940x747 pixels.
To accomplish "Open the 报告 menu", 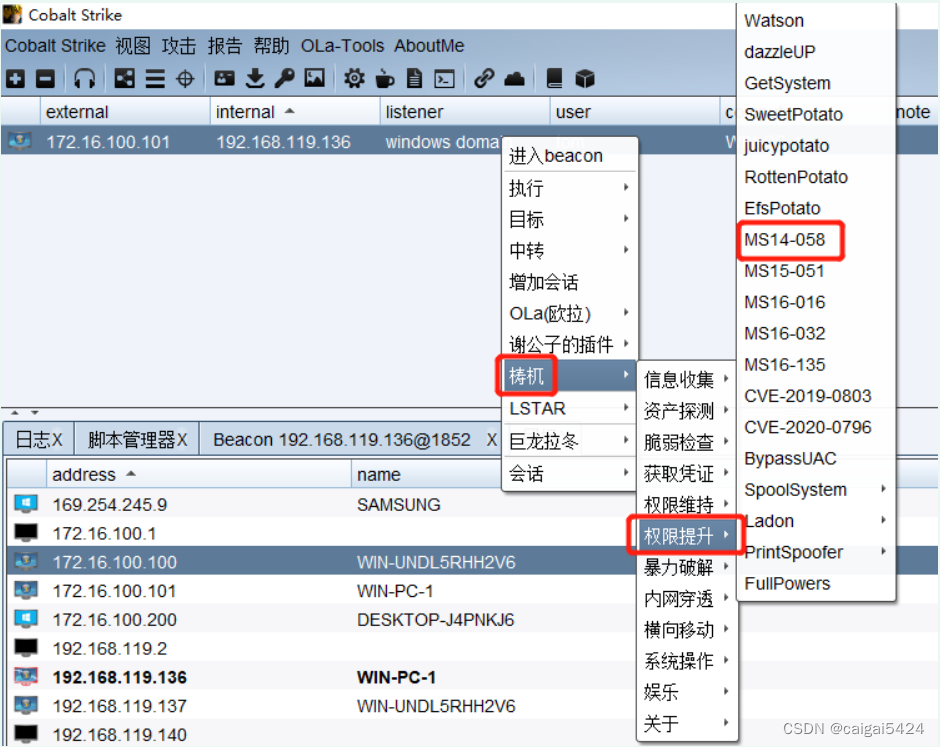I will click(x=225, y=46).
